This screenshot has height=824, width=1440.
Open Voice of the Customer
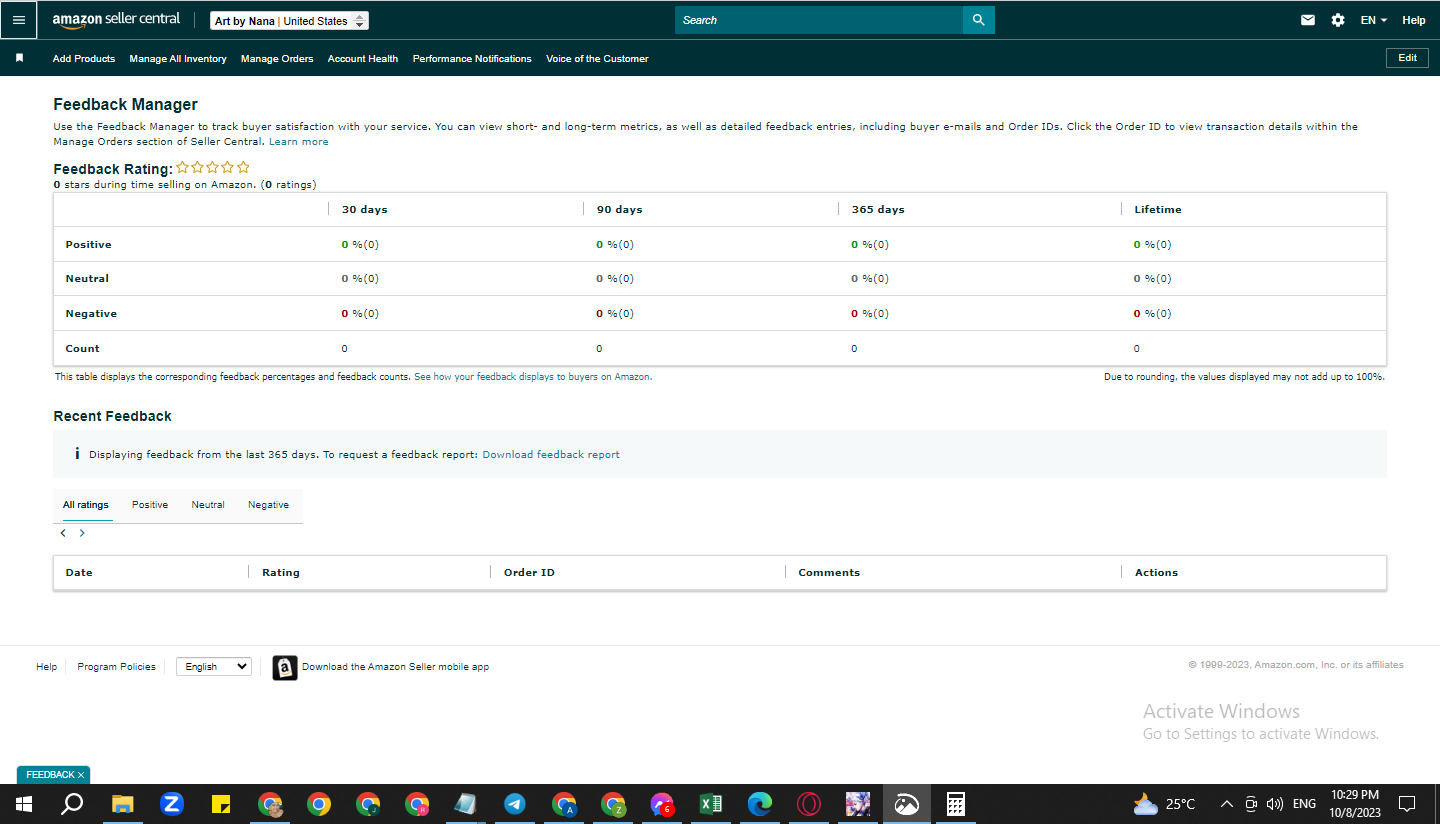tap(597, 59)
